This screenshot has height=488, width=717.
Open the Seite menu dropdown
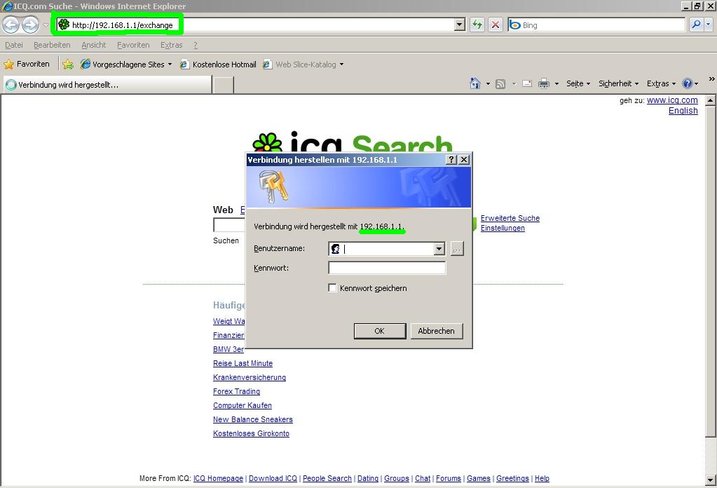coord(578,84)
